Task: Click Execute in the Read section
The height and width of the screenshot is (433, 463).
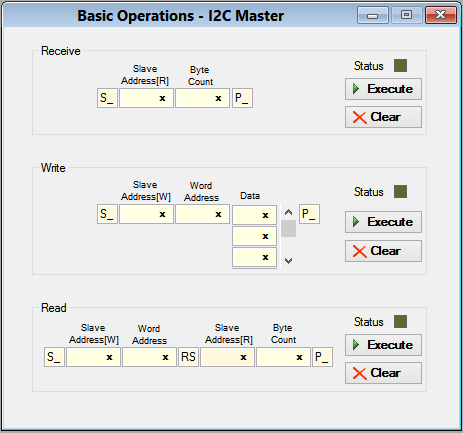Action: point(383,345)
